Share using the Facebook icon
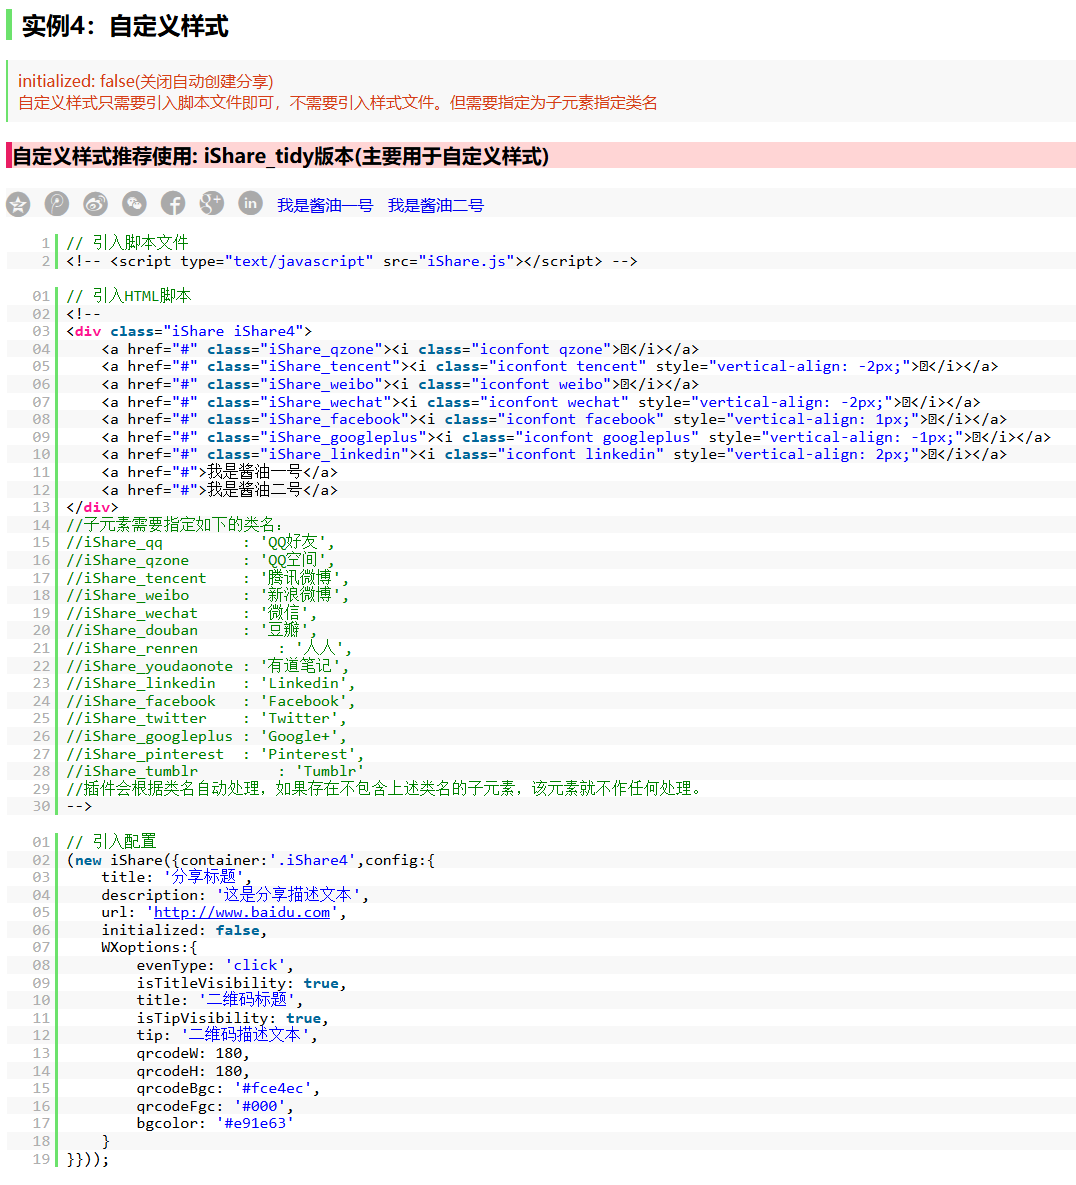 coord(173,203)
